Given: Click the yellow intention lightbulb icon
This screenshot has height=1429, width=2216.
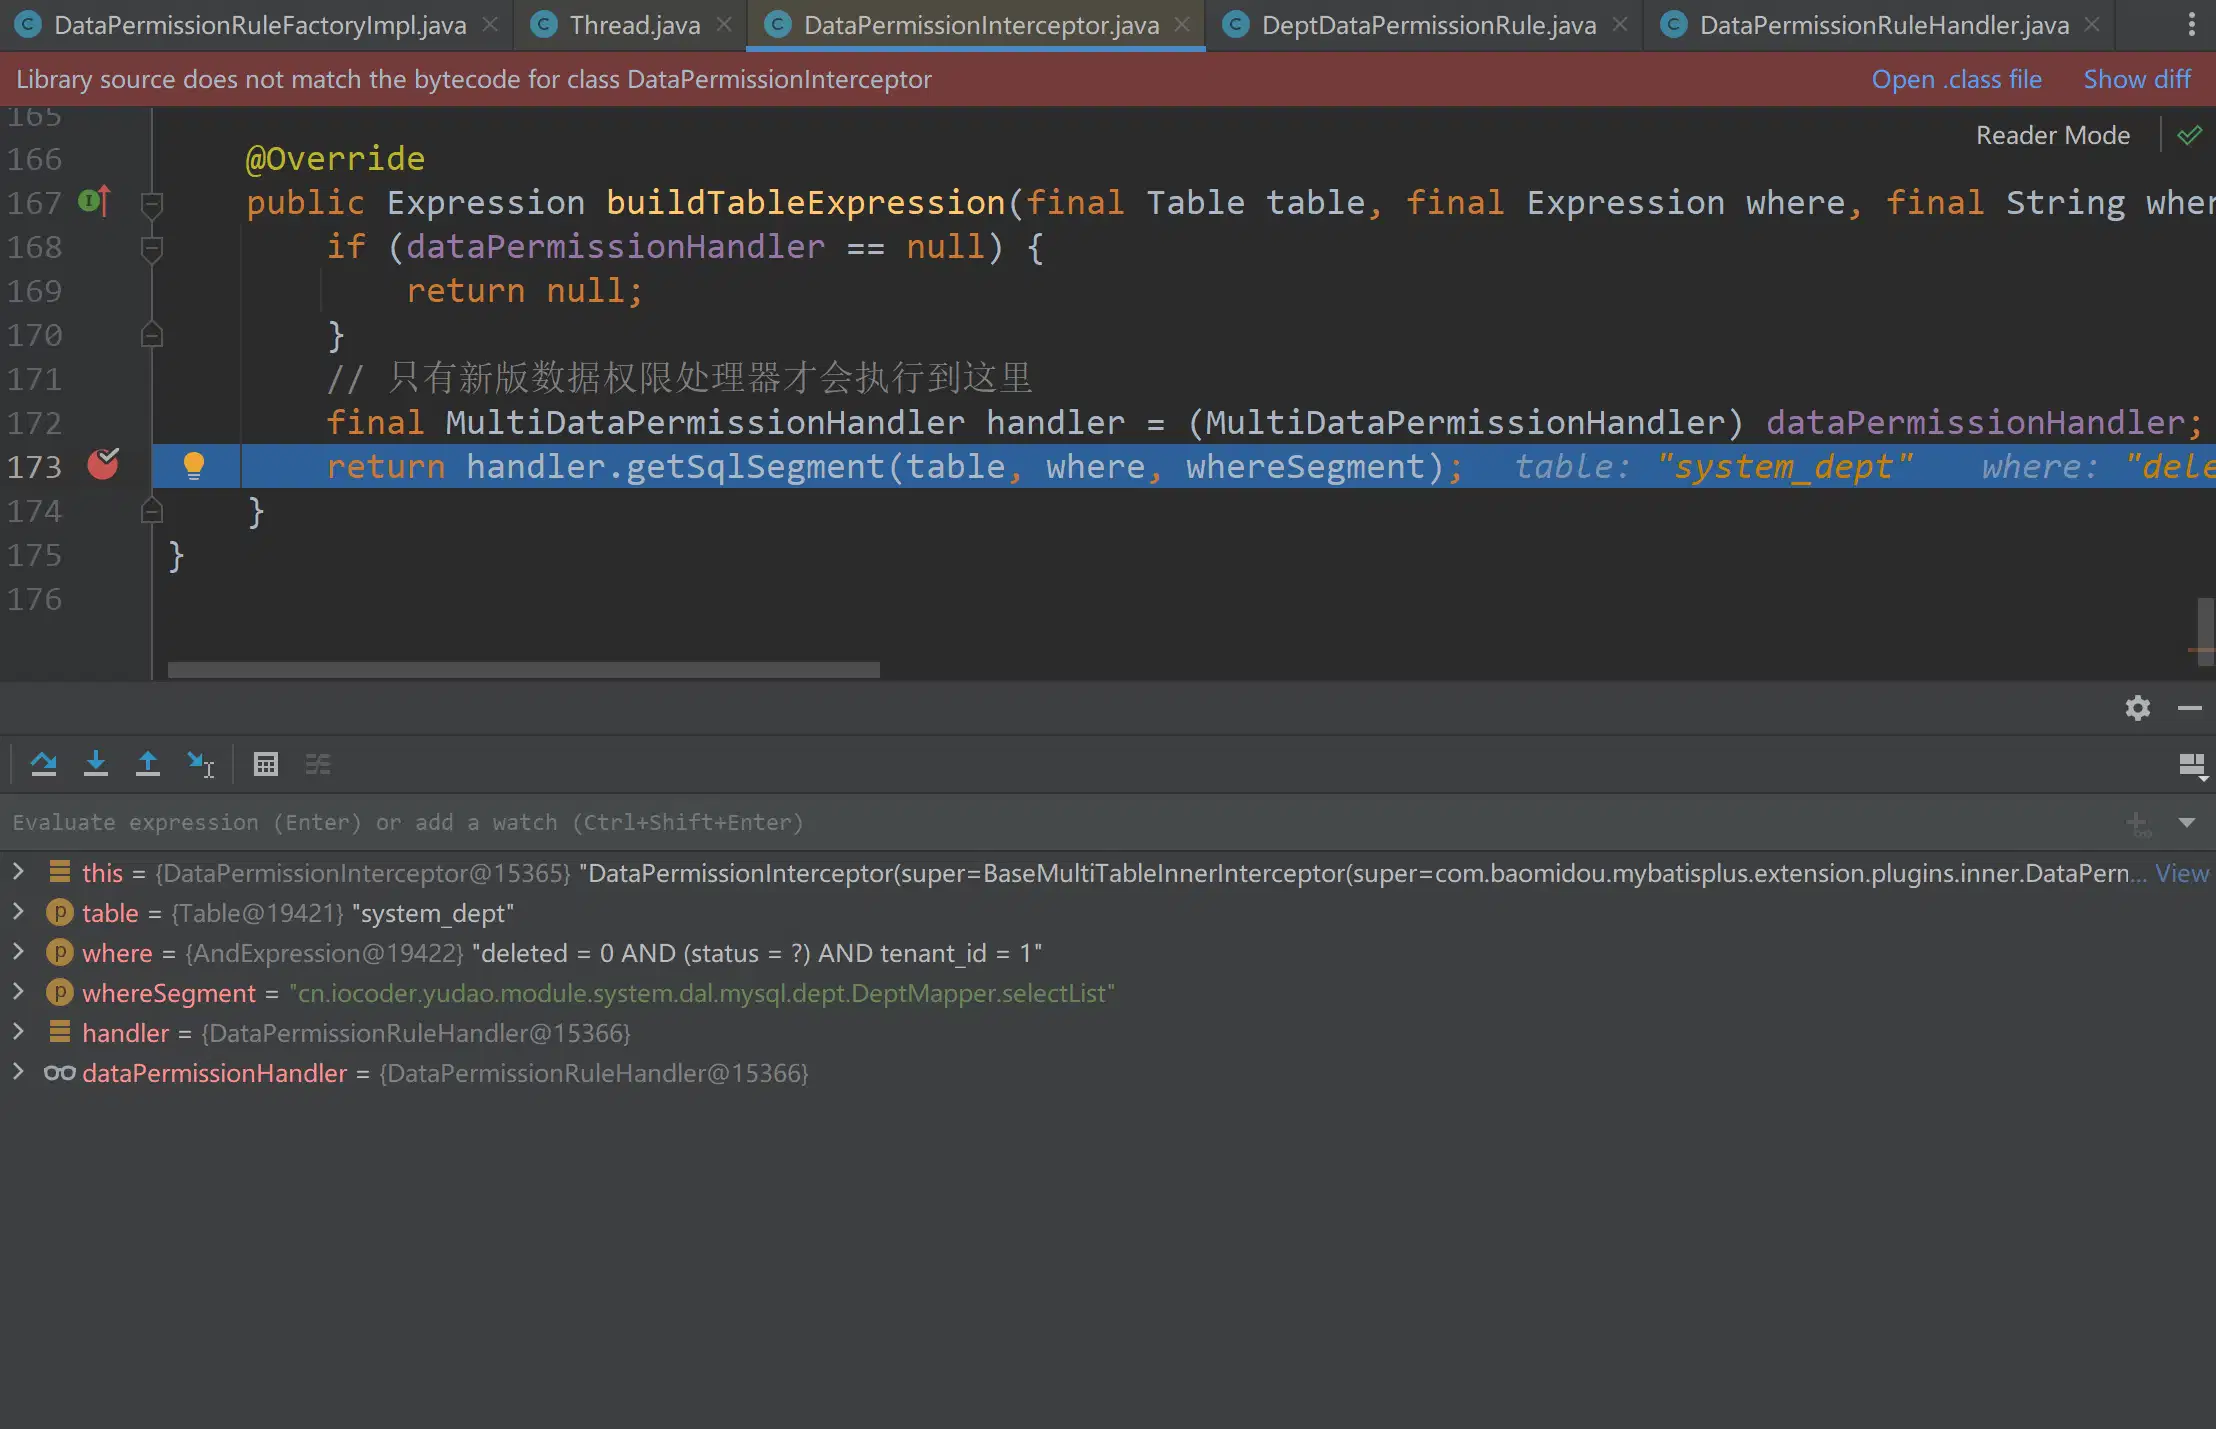Looking at the screenshot, I should 194,466.
